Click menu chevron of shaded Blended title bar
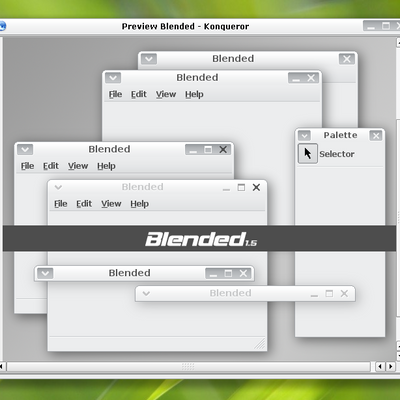Screen dimensions: 400x400 tap(45, 273)
